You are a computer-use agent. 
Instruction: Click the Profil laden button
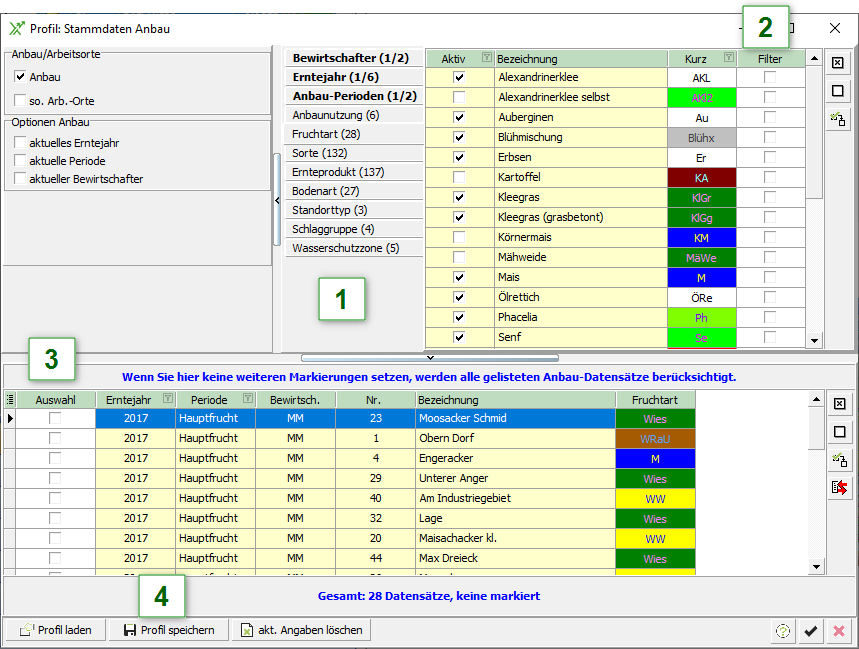pos(55,631)
